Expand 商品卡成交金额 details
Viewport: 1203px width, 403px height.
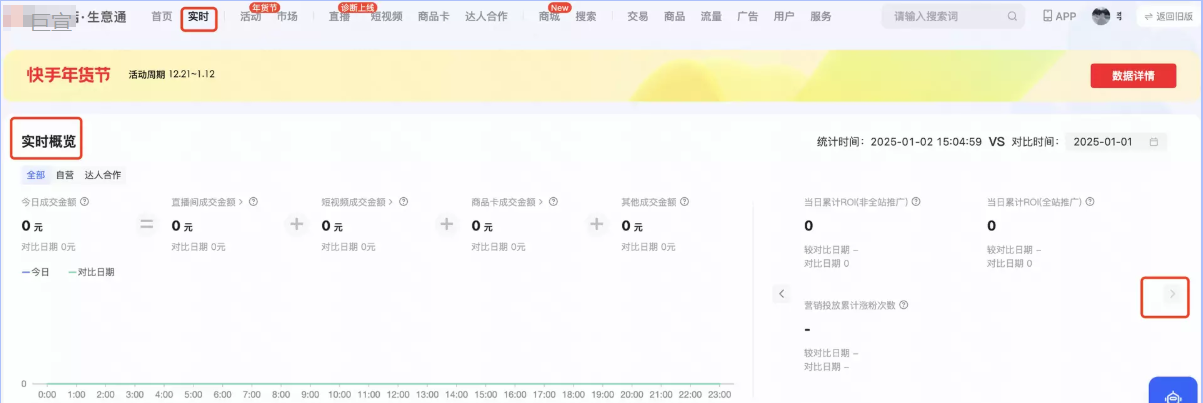pos(540,201)
